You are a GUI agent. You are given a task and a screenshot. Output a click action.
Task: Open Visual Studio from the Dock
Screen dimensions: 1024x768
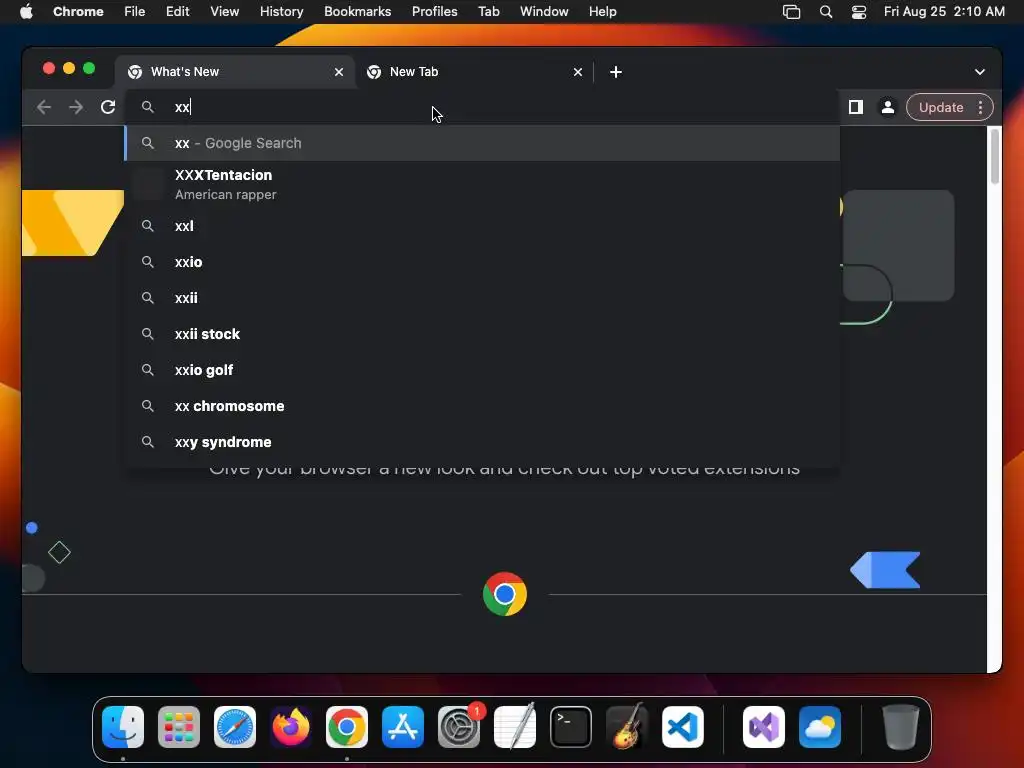click(763, 727)
